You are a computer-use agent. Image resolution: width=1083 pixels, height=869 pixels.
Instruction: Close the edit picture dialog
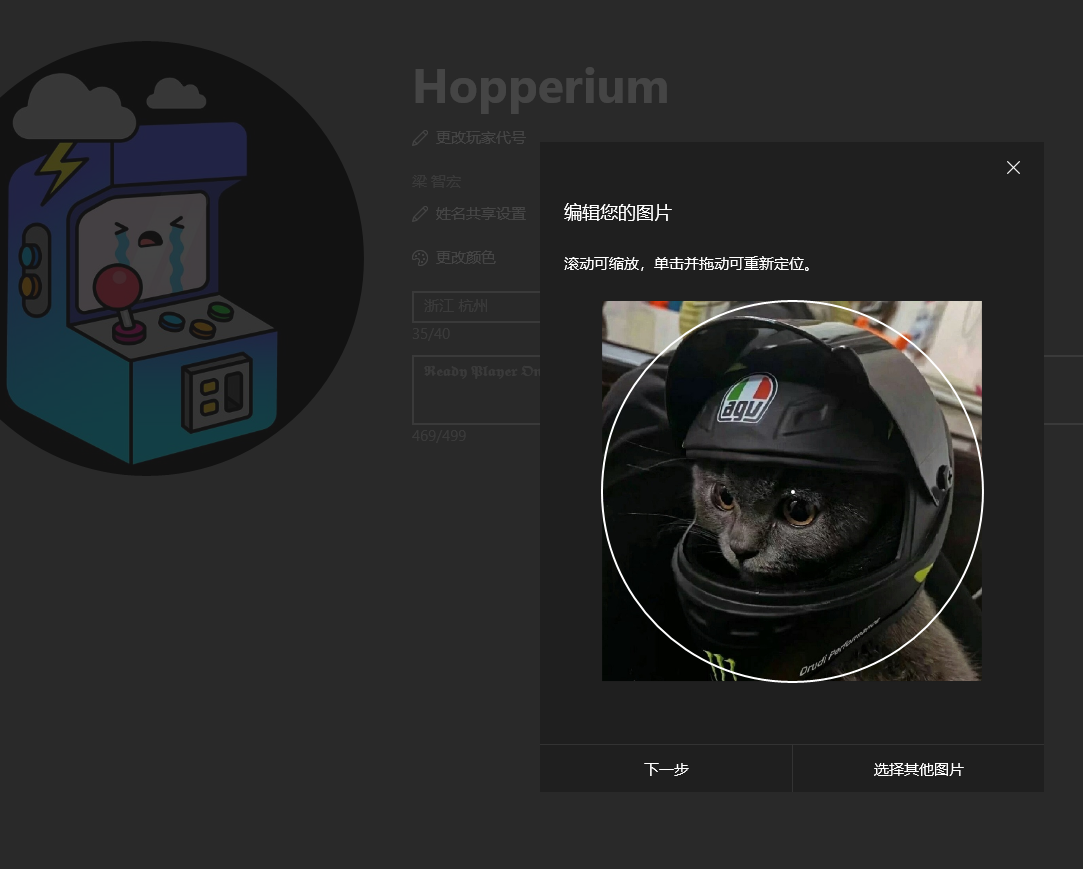coord(1013,168)
